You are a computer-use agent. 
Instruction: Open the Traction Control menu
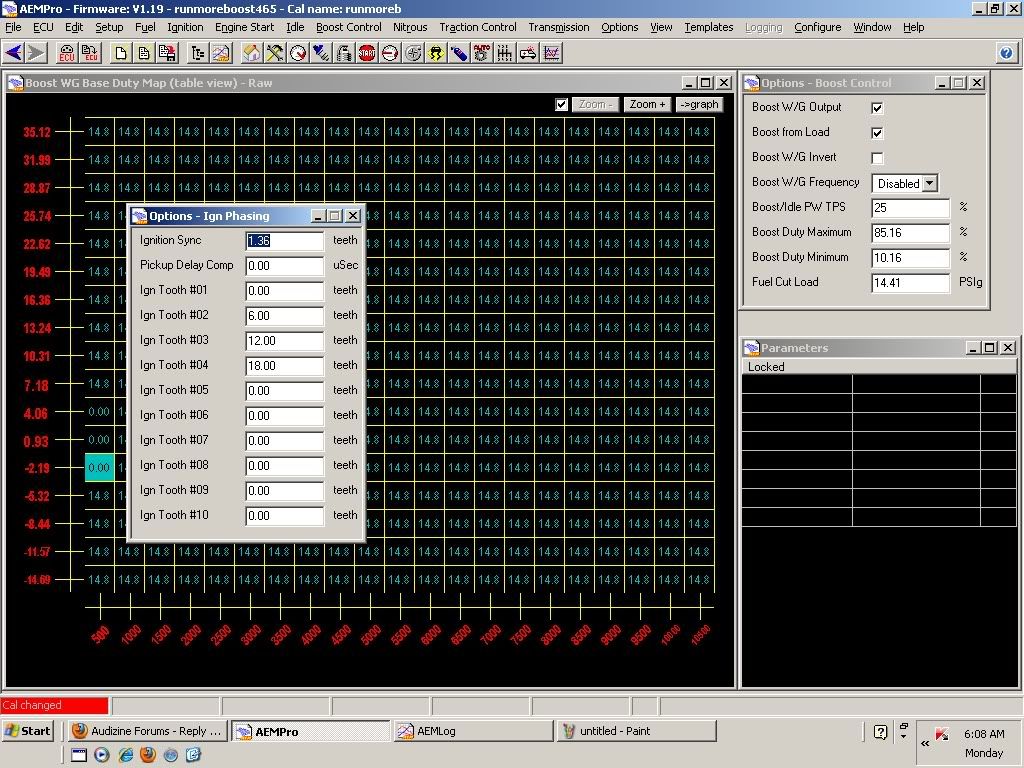click(x=477, y=27)
